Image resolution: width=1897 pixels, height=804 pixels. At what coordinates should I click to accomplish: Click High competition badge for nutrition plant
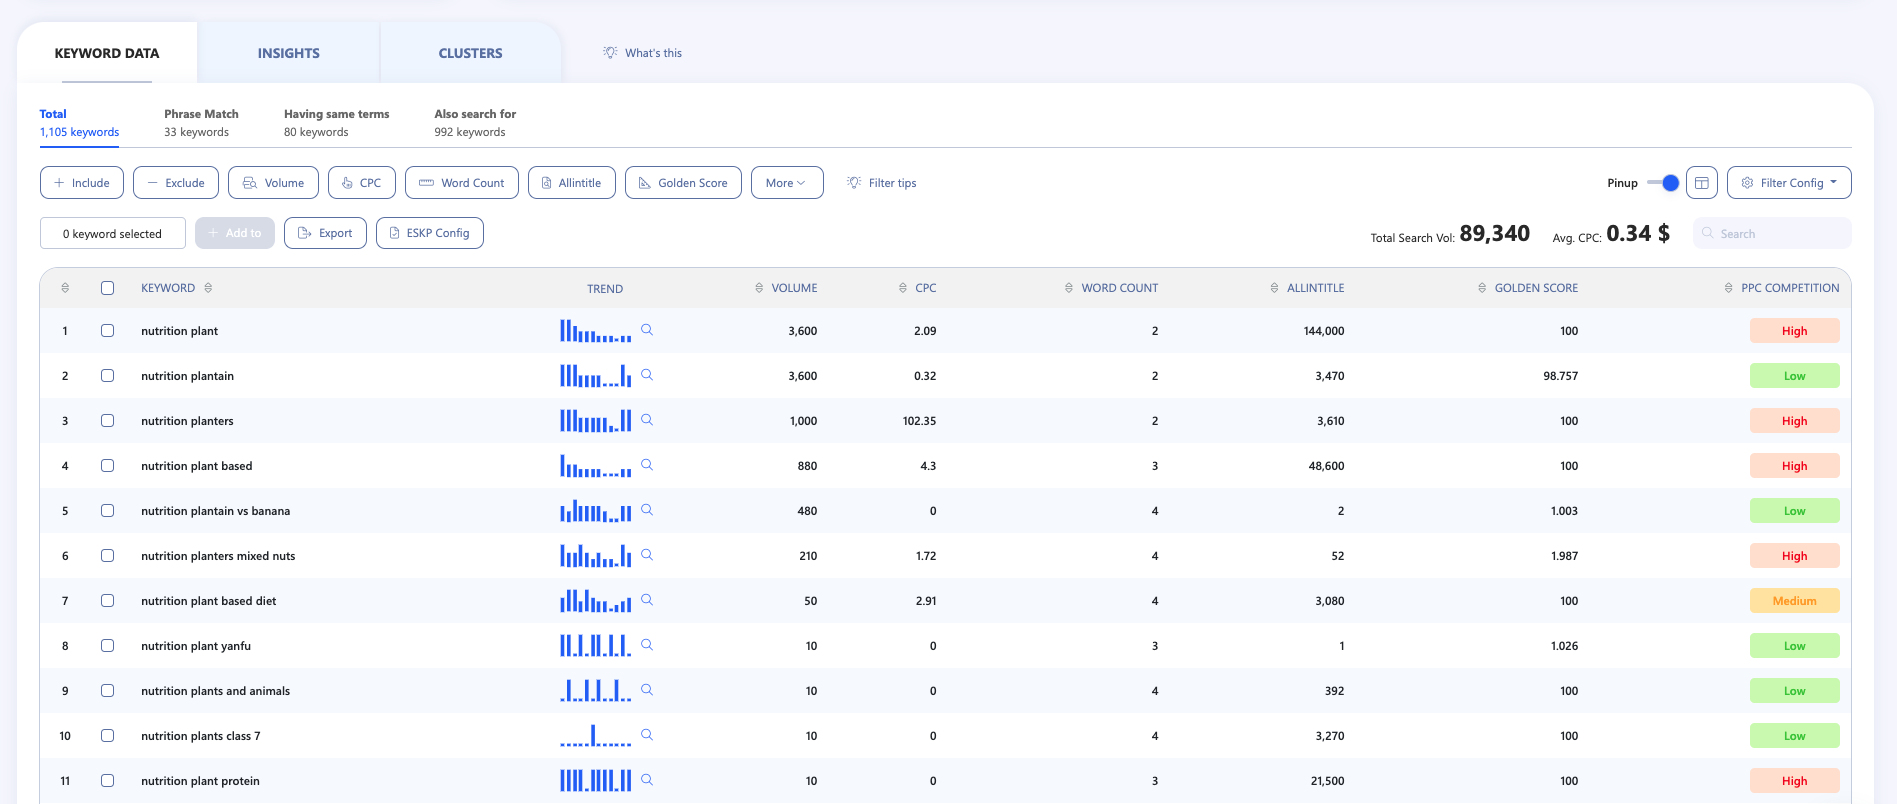1794,331
